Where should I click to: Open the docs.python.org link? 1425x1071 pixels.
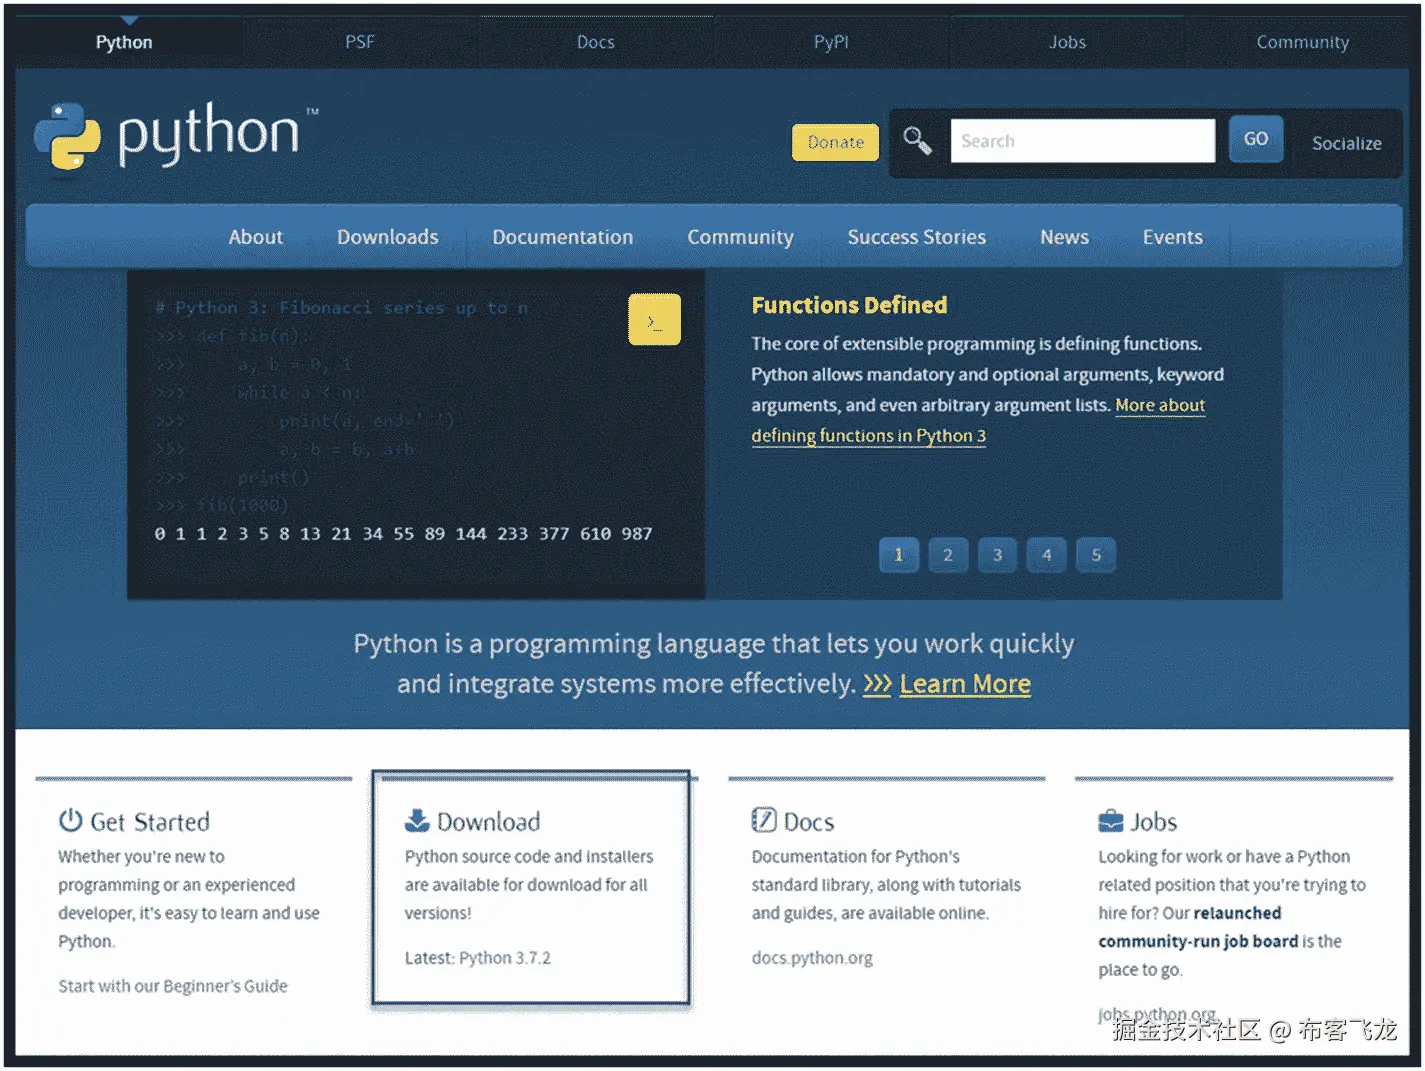coord(812,958)
